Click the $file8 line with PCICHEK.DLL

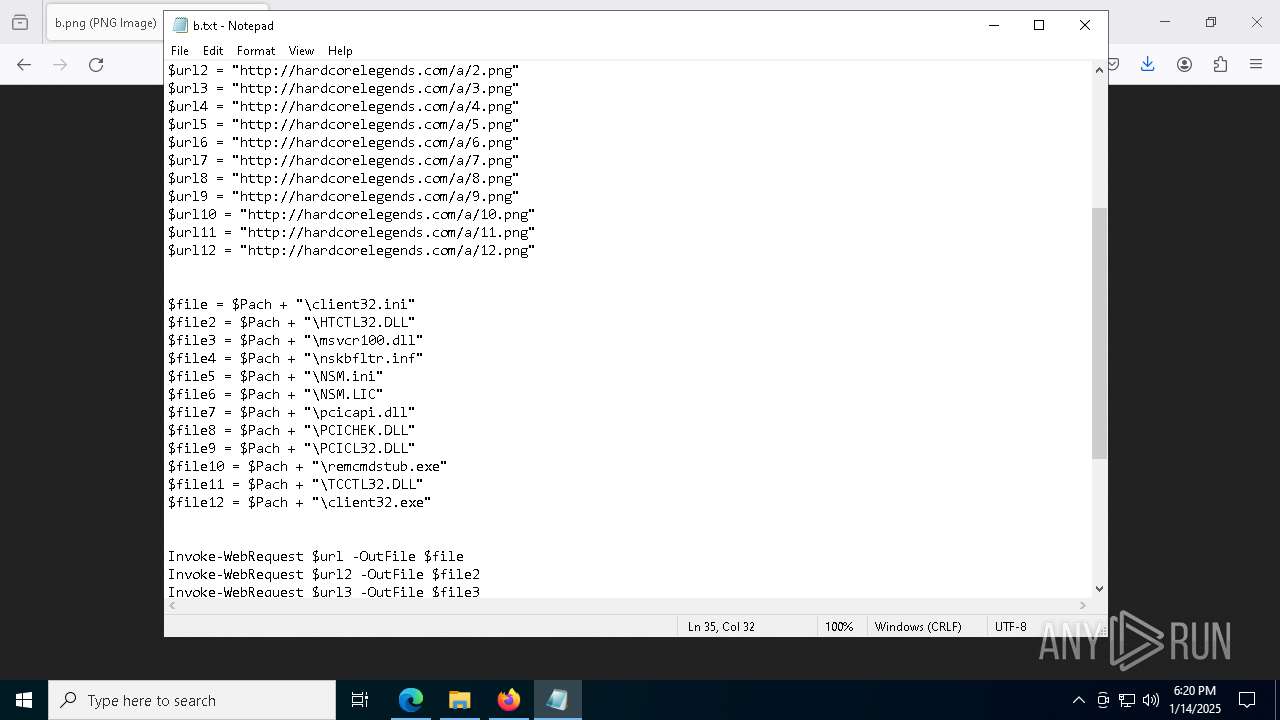pyautogui.click(x=291, y=430)
